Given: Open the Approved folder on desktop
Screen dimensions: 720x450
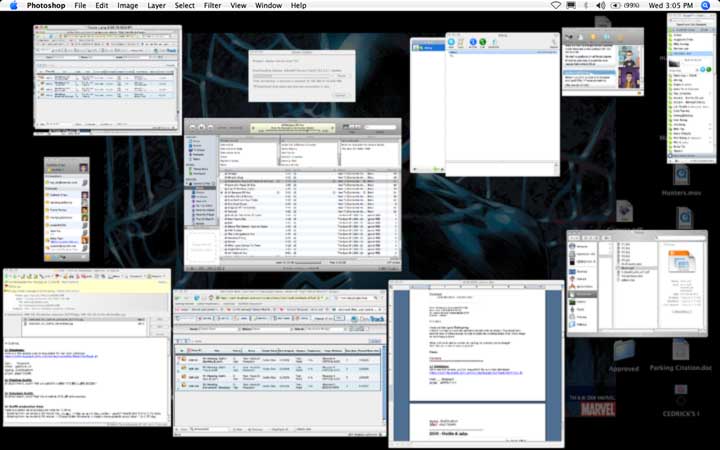Looking at the screenshot, I should [x=624, y=356].
